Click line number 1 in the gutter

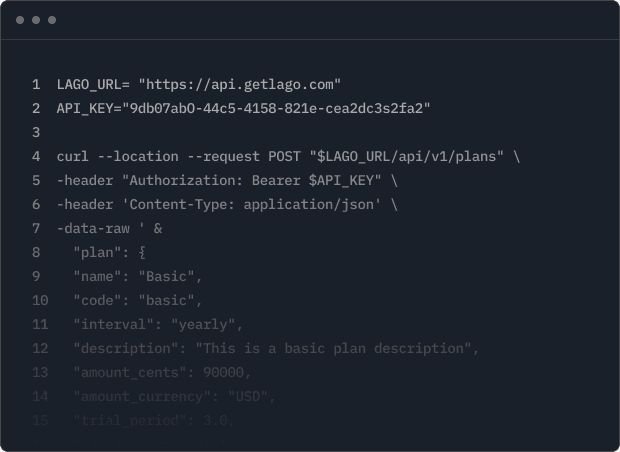(x=36, y=84)
